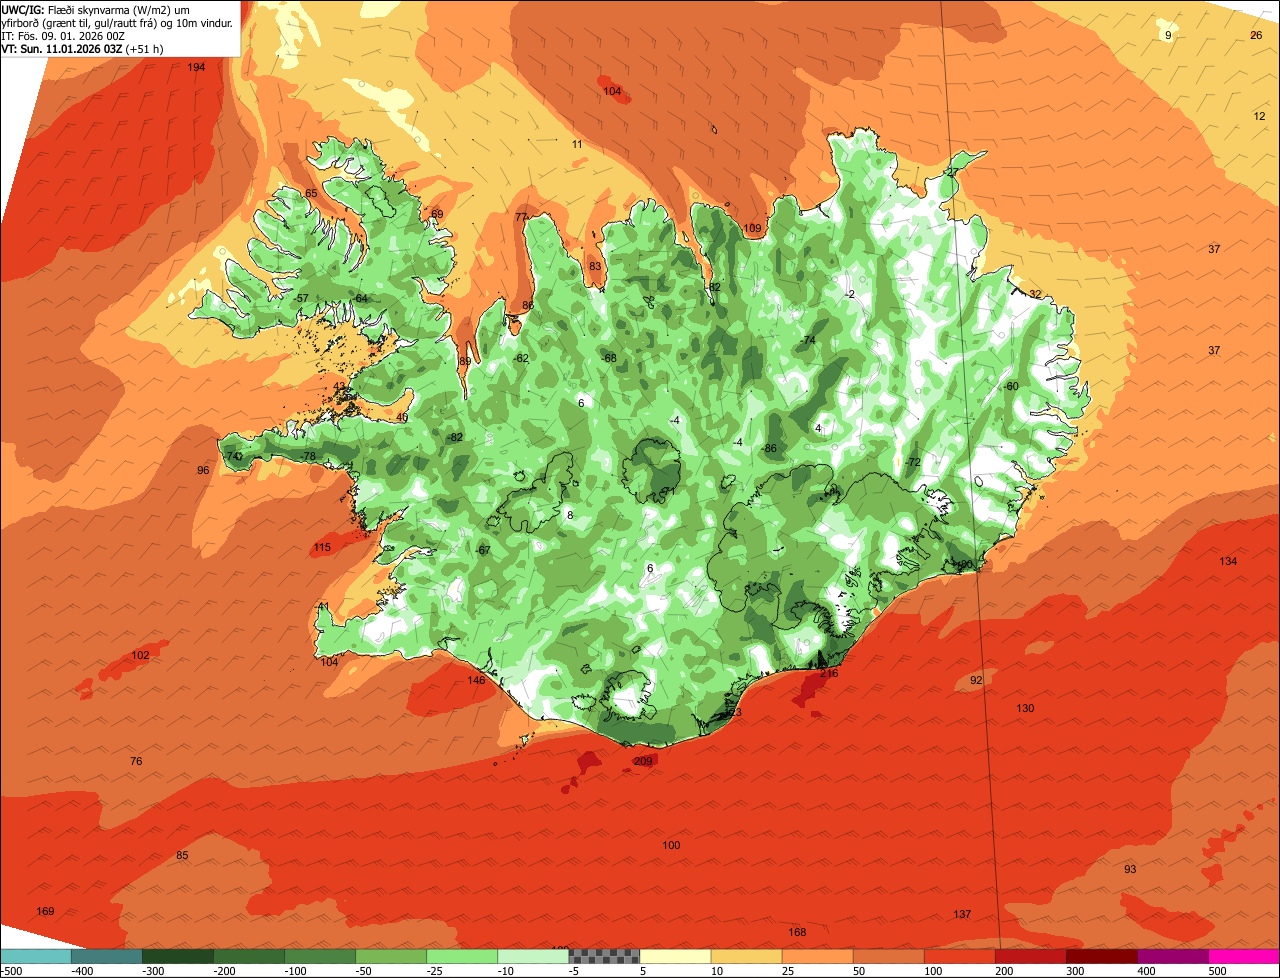Click the map value '109' off north coast
Viewport: 1280px width, 978px height.
coord(753,228)
